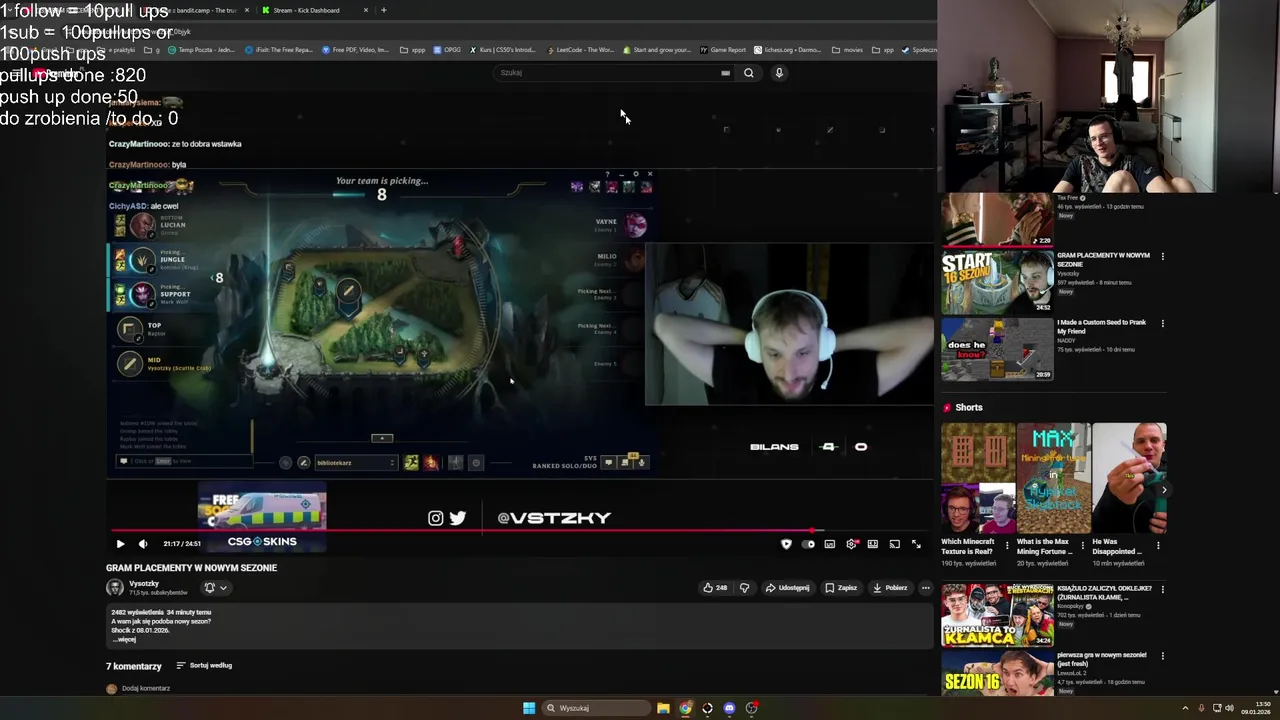Start voice search with microphone icon
Viewport: 1280px width, 720px height.
click(779, 72)
